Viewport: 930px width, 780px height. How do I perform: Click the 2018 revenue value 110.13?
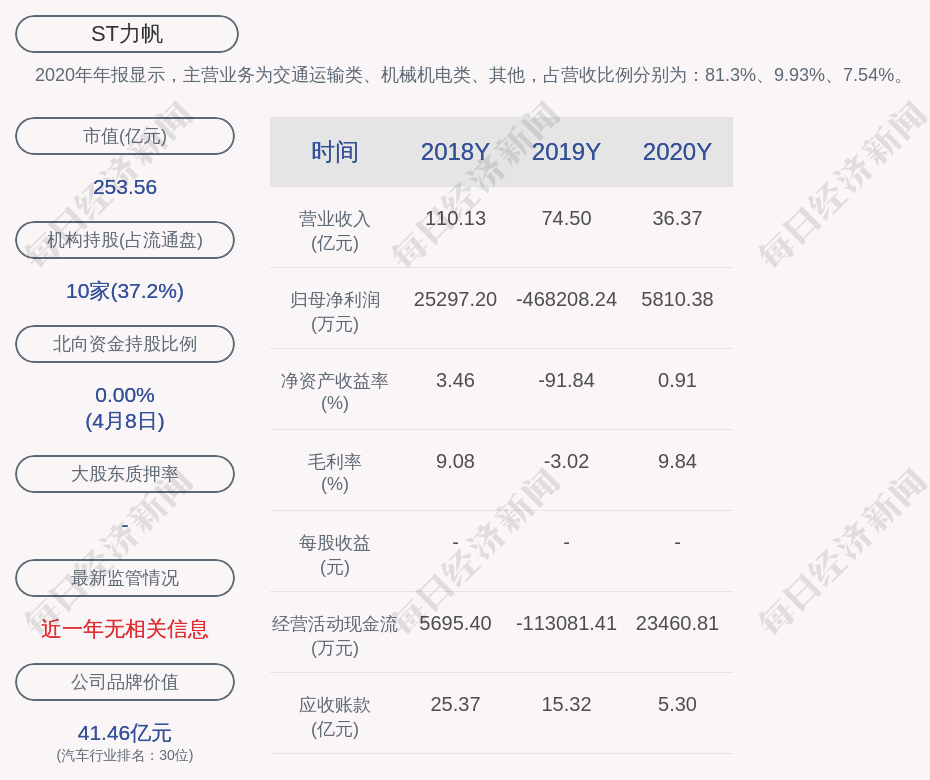click(x=456, y=218)
